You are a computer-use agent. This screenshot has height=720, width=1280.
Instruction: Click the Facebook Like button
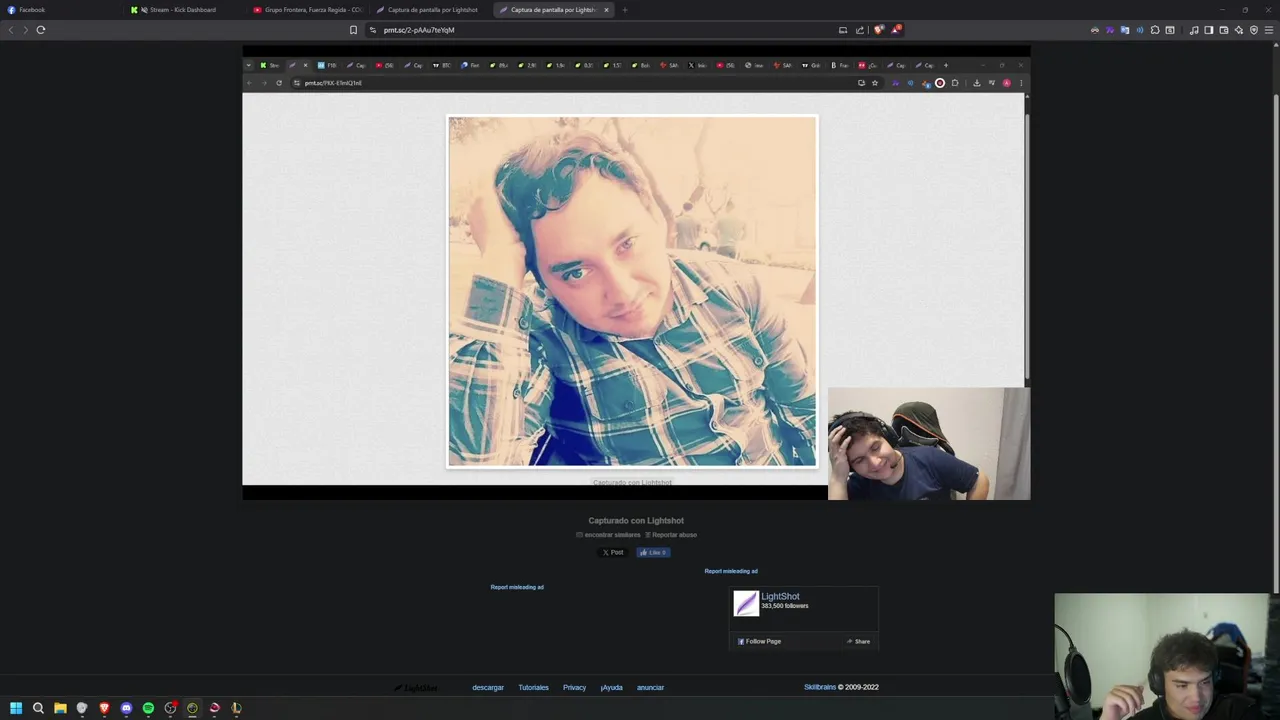[653, 552]
